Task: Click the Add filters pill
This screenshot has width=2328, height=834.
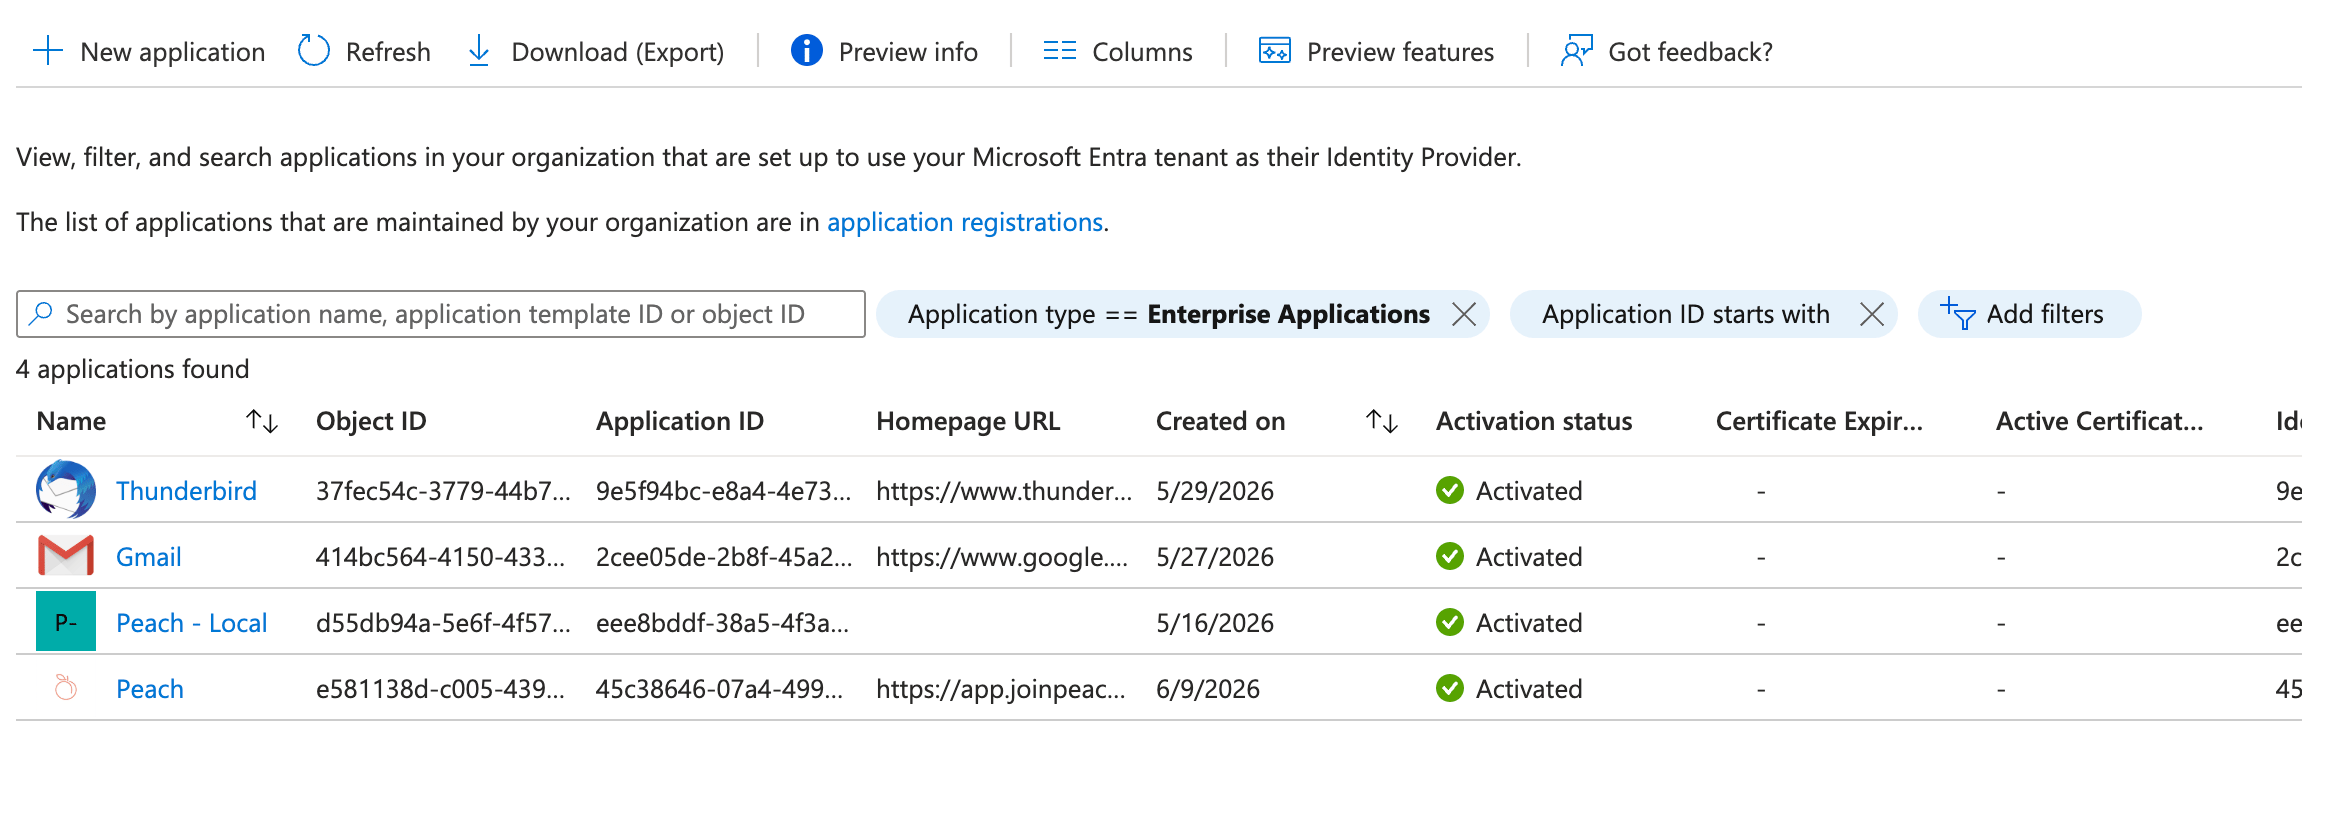Action: pyautogui.click(x=2029, y=314)
